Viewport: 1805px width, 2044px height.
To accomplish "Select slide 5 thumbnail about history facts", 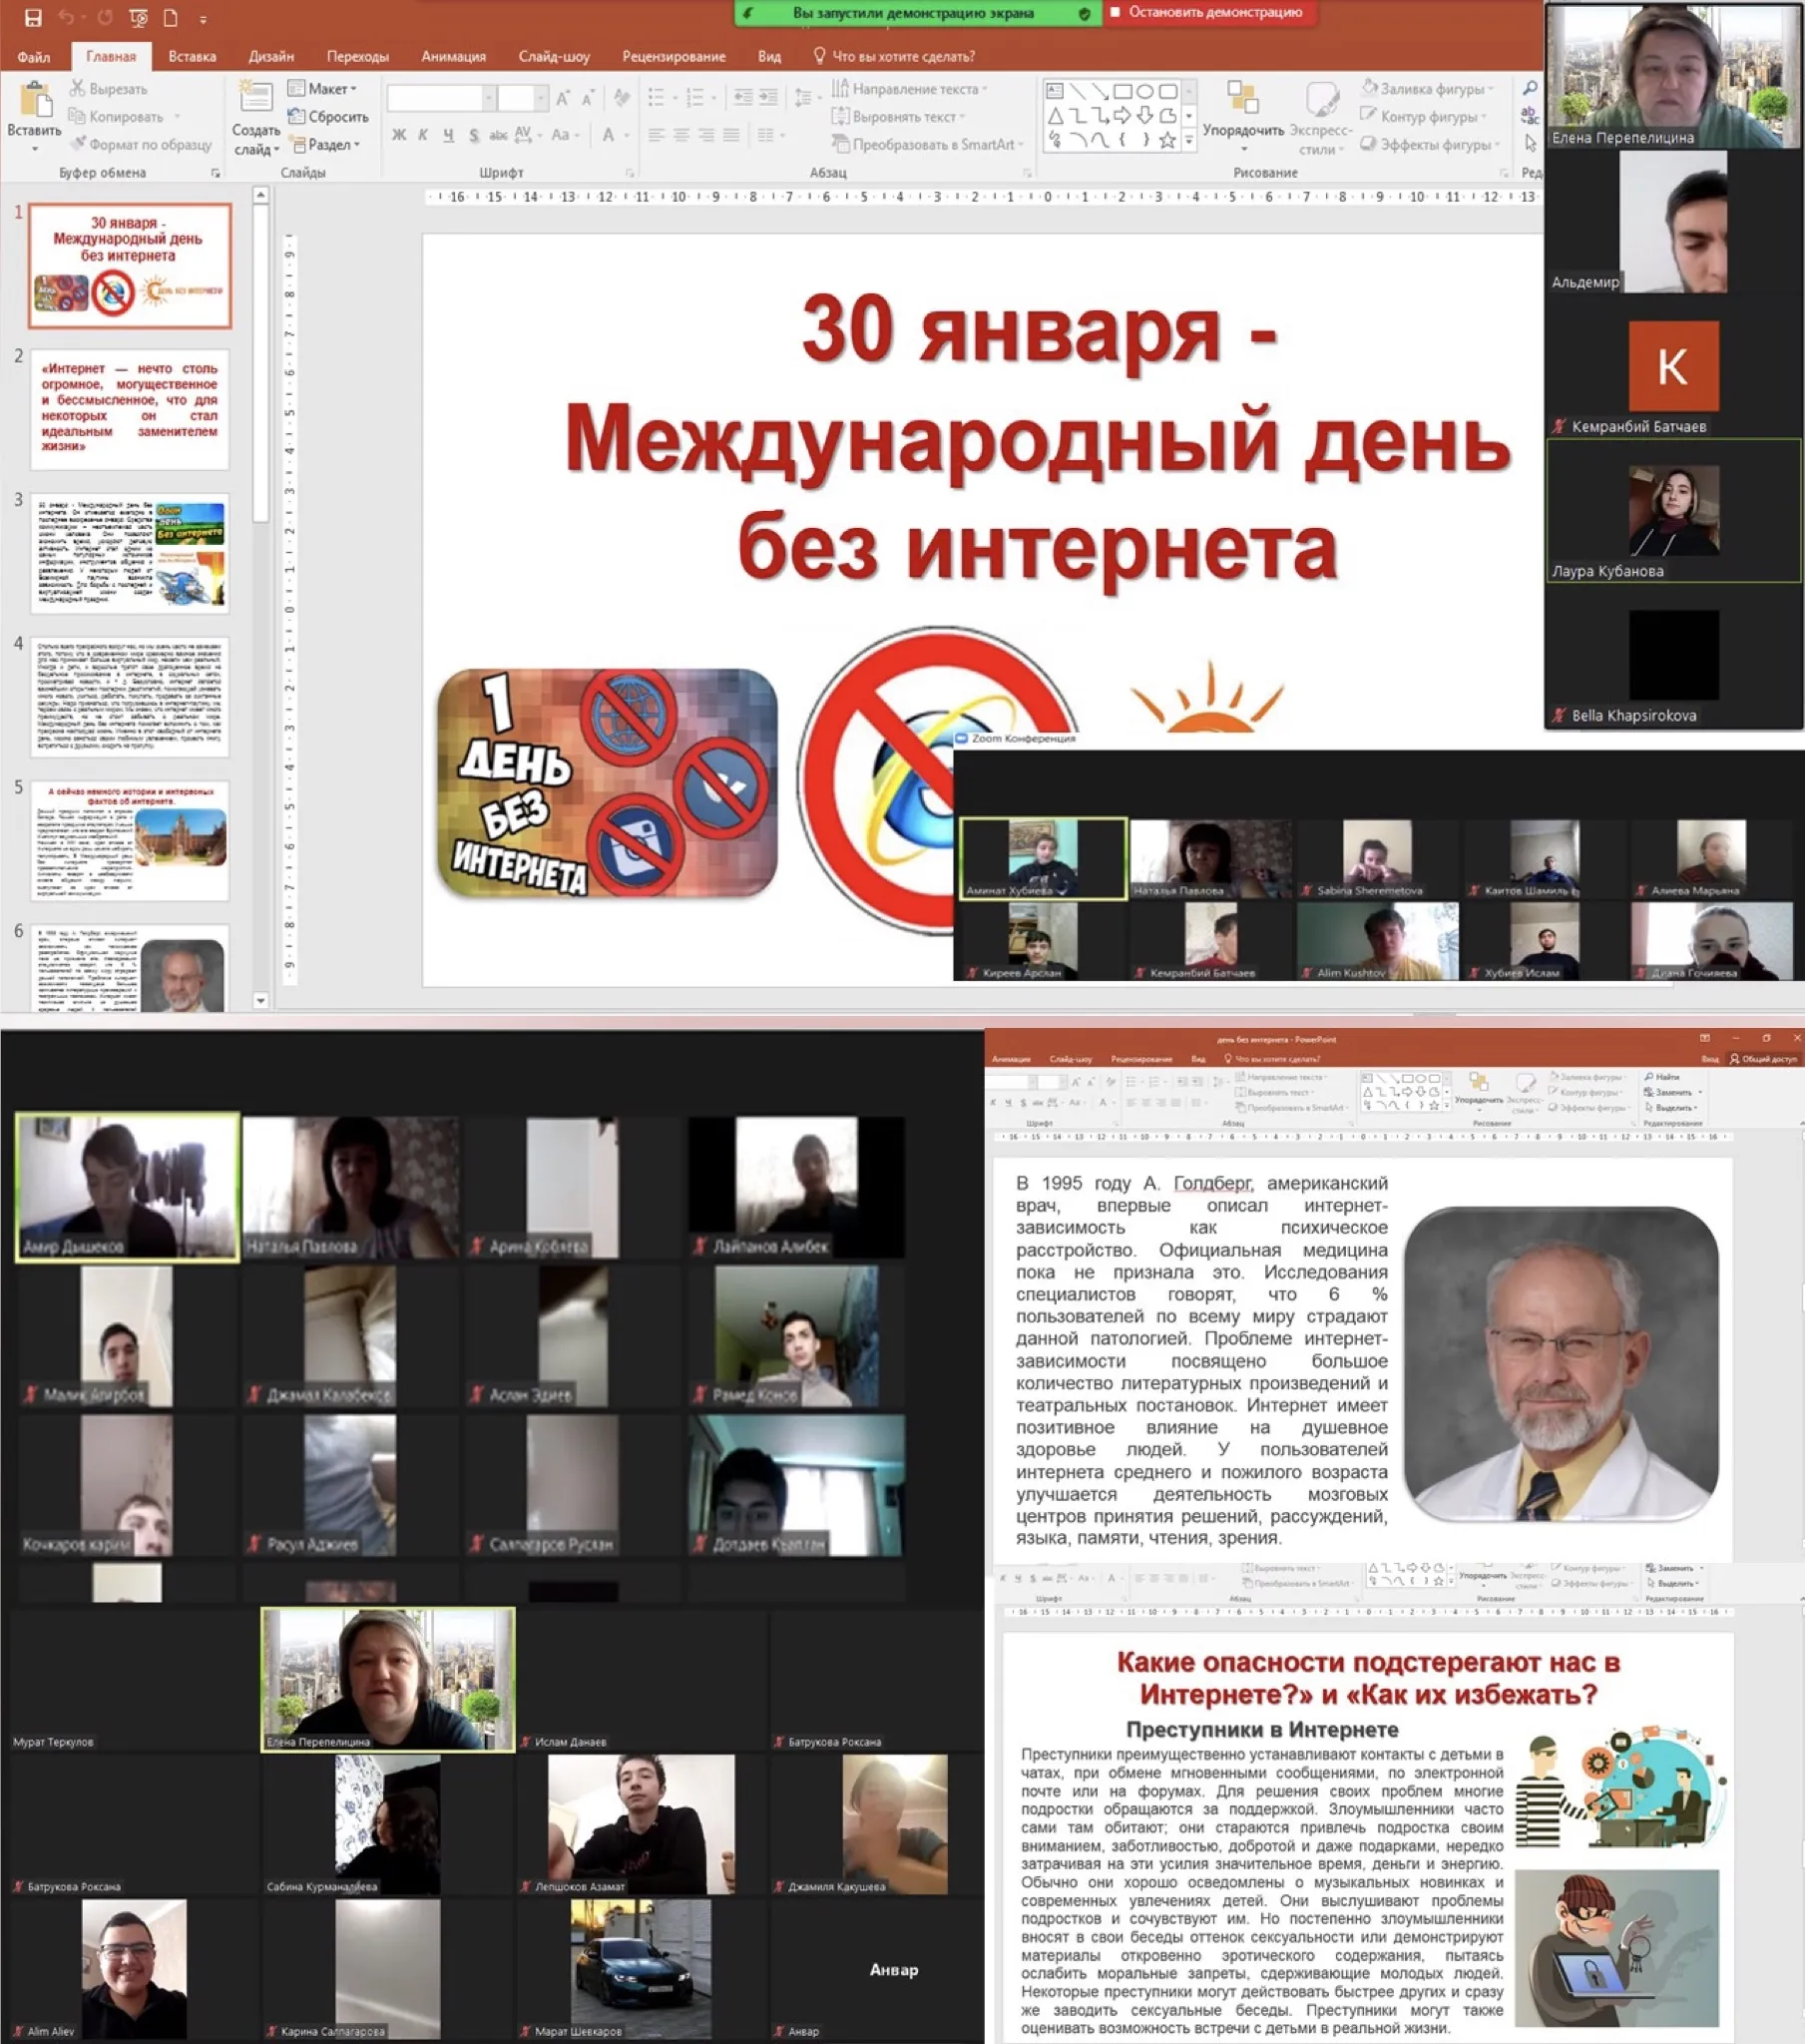I will point(130,840).
